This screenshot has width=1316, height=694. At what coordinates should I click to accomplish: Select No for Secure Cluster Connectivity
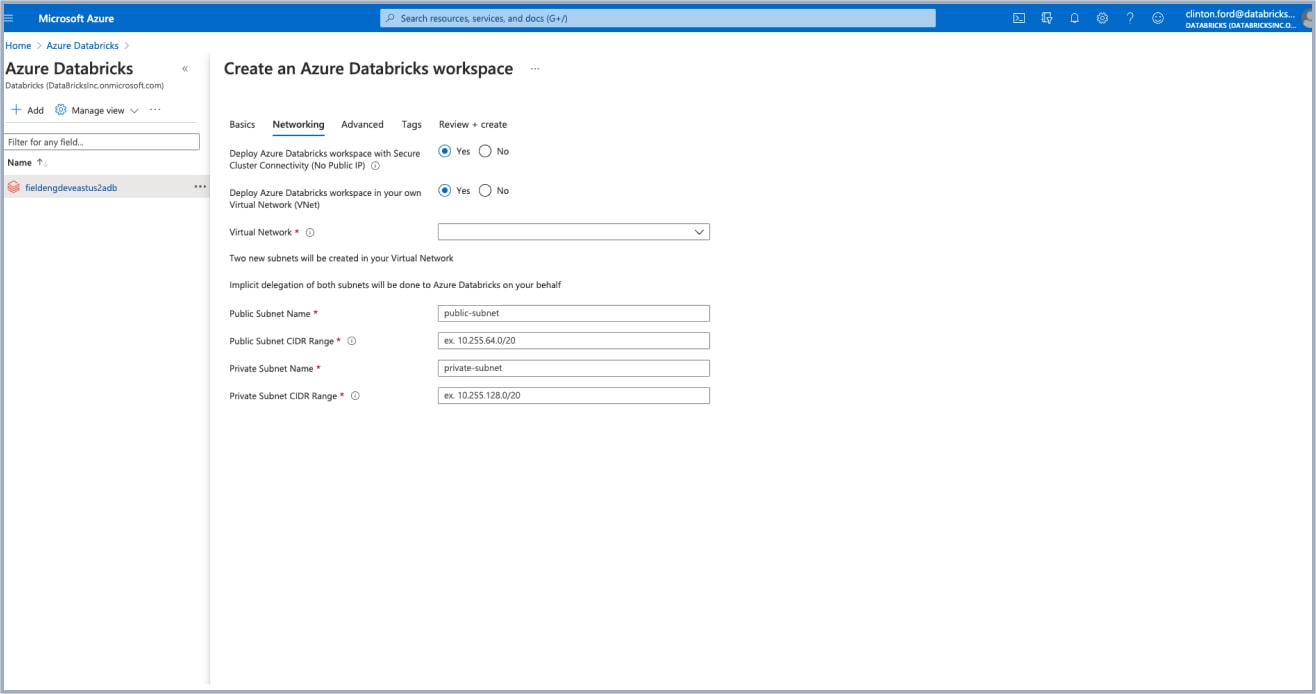485,151
